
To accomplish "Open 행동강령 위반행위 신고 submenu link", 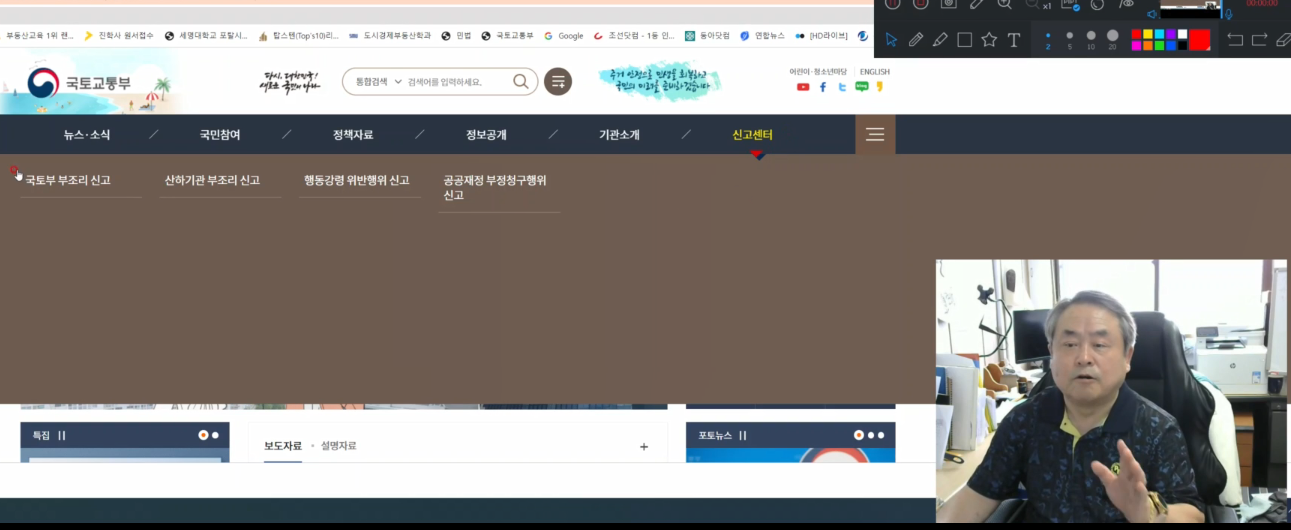I will [357, 181].
